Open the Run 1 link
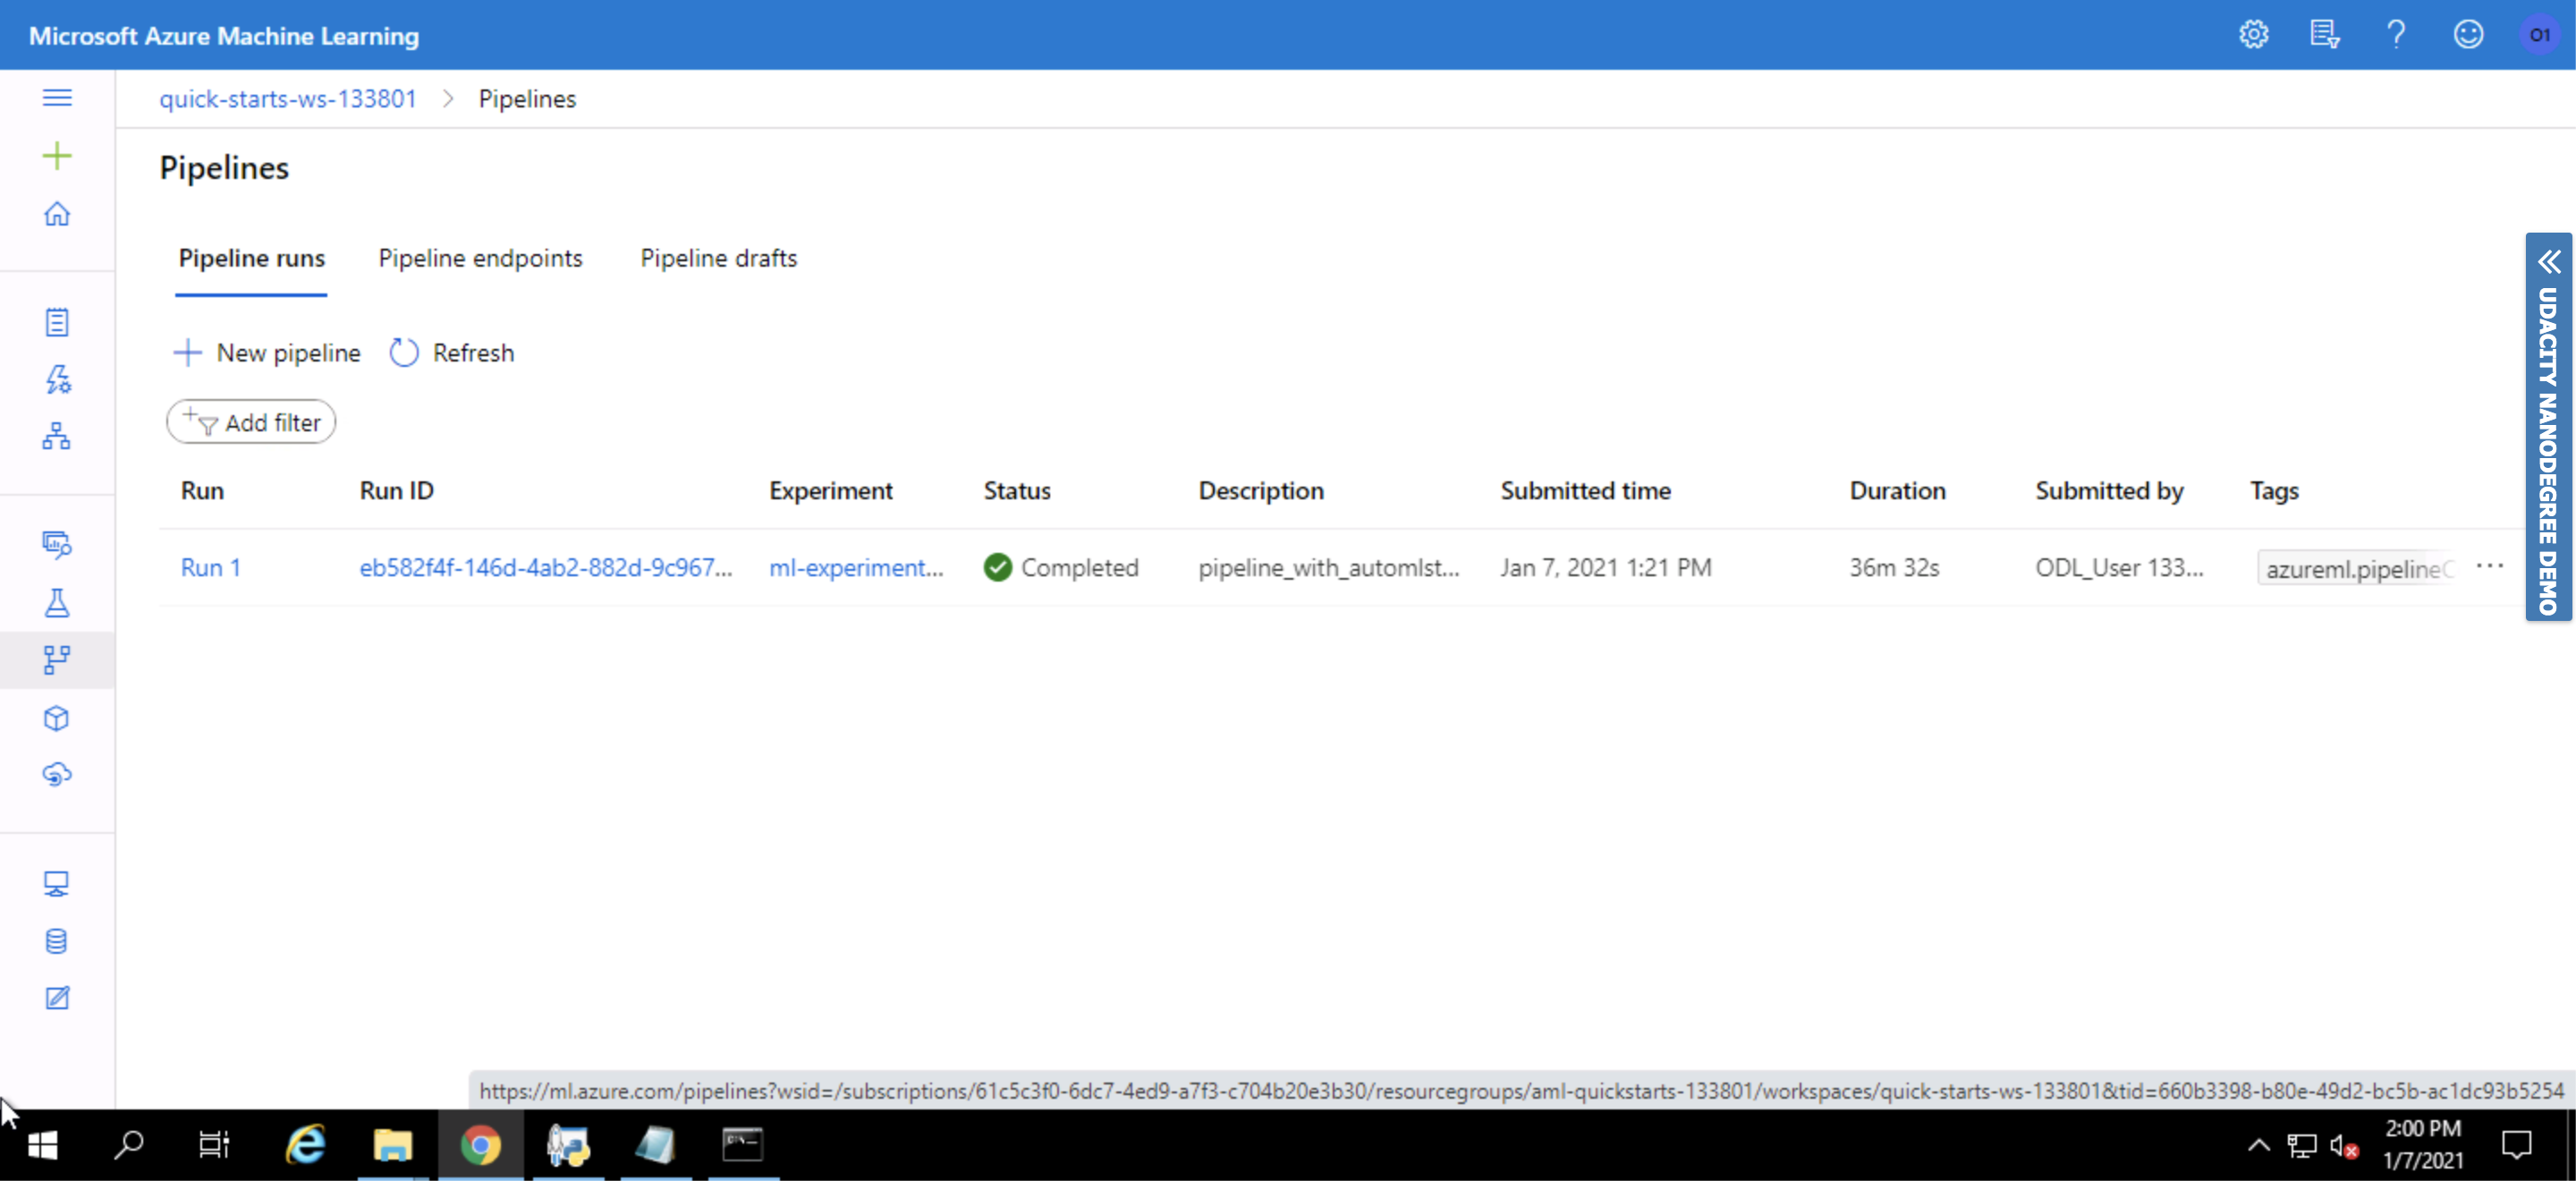Screen dimensions: 2576x1181 (x=210, y=567)
